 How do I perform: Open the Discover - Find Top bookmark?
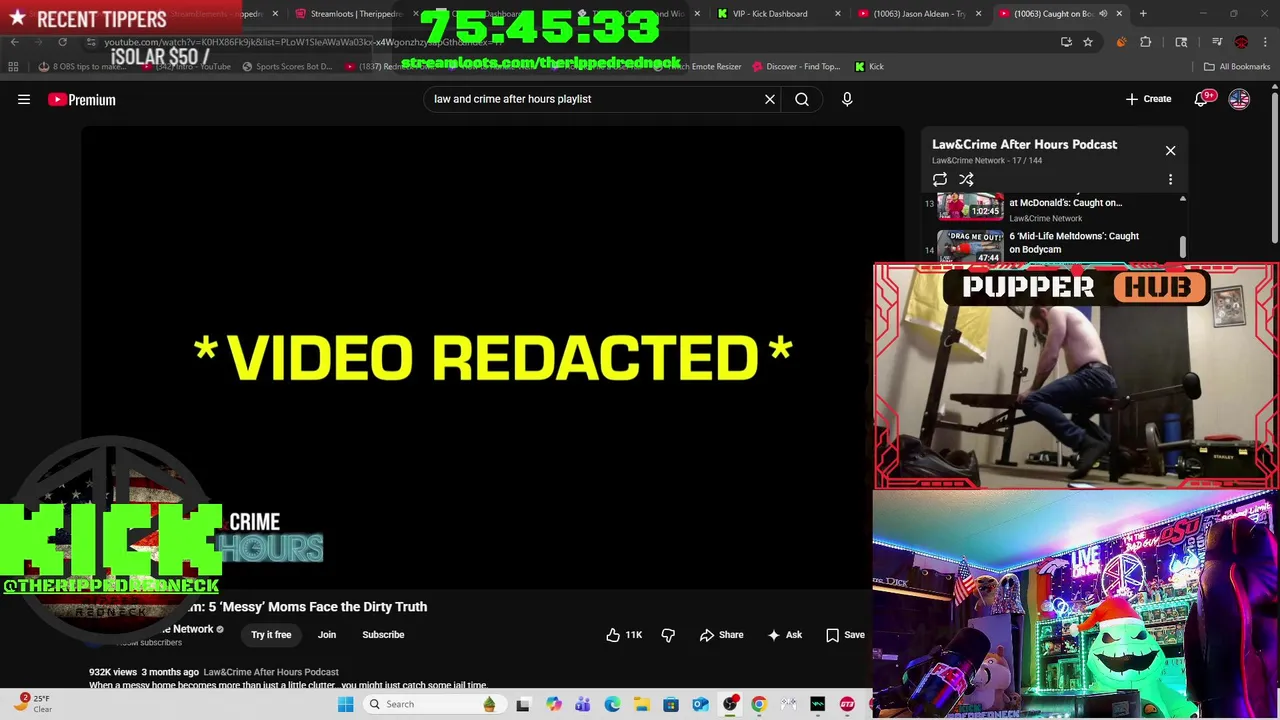795,67
